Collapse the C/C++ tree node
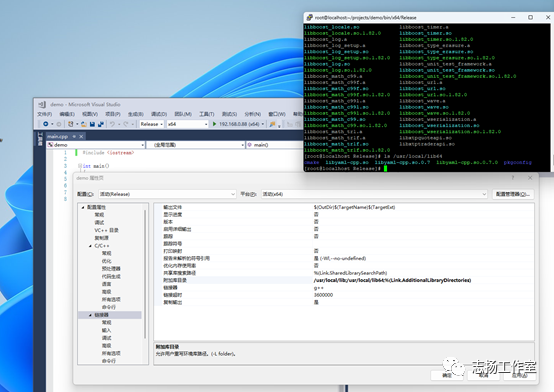554x392 pixels. click(x=90, y=246)
